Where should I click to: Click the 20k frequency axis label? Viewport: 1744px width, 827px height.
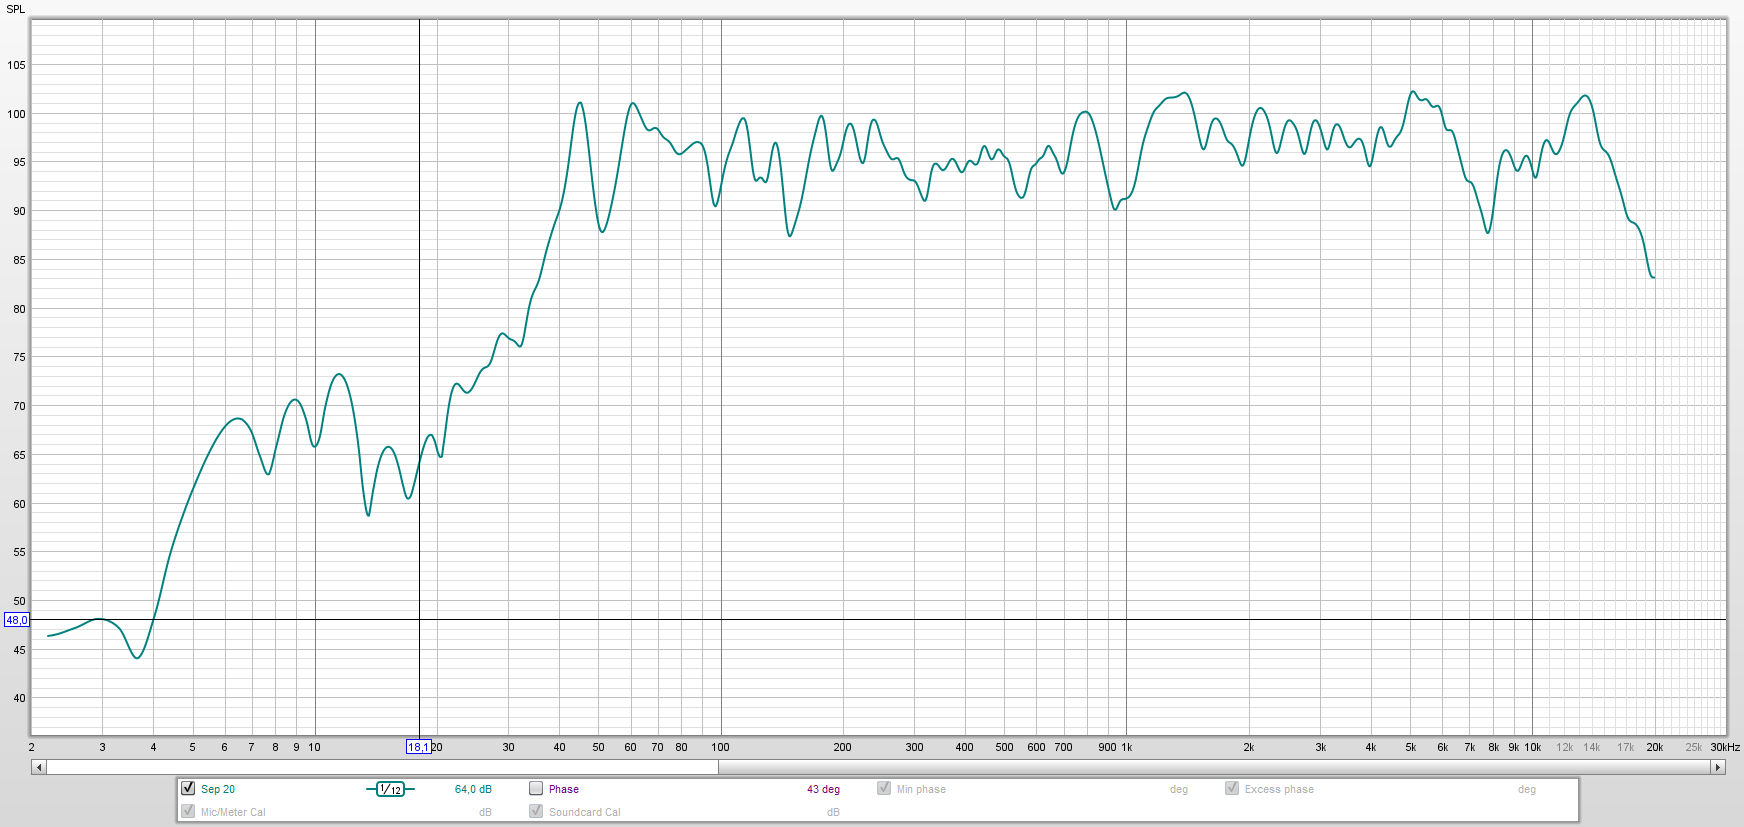pyautogui.click(x=1655, y=747)
